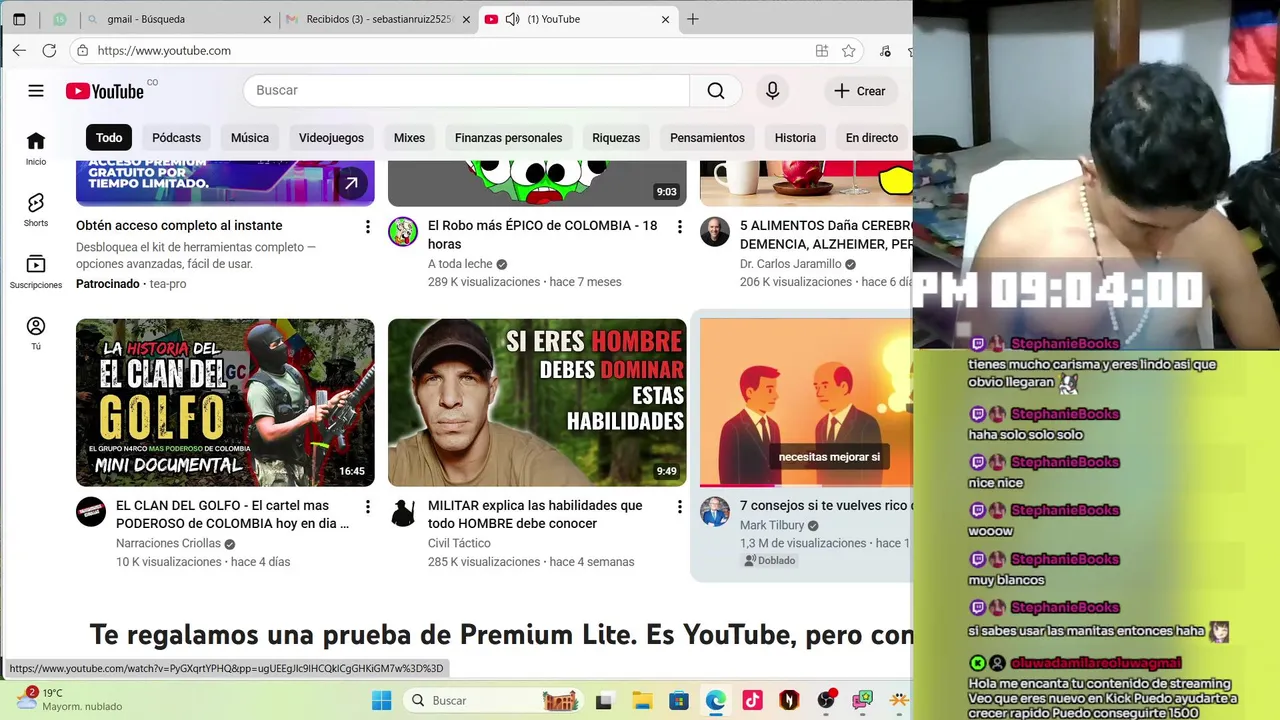
Task: Go back in the browser
Action: 19,50
